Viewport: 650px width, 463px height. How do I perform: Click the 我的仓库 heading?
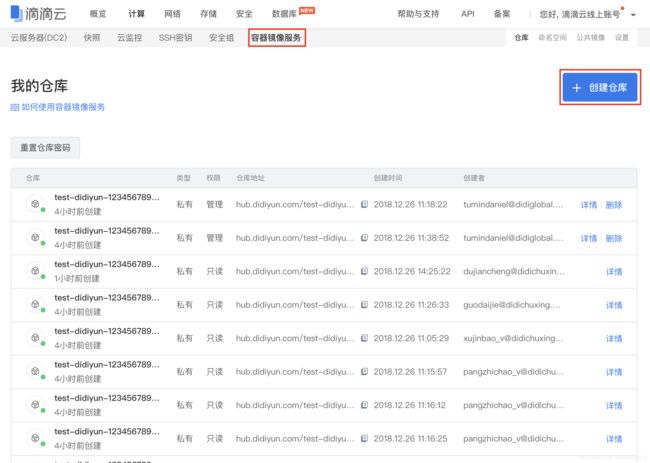39,86
